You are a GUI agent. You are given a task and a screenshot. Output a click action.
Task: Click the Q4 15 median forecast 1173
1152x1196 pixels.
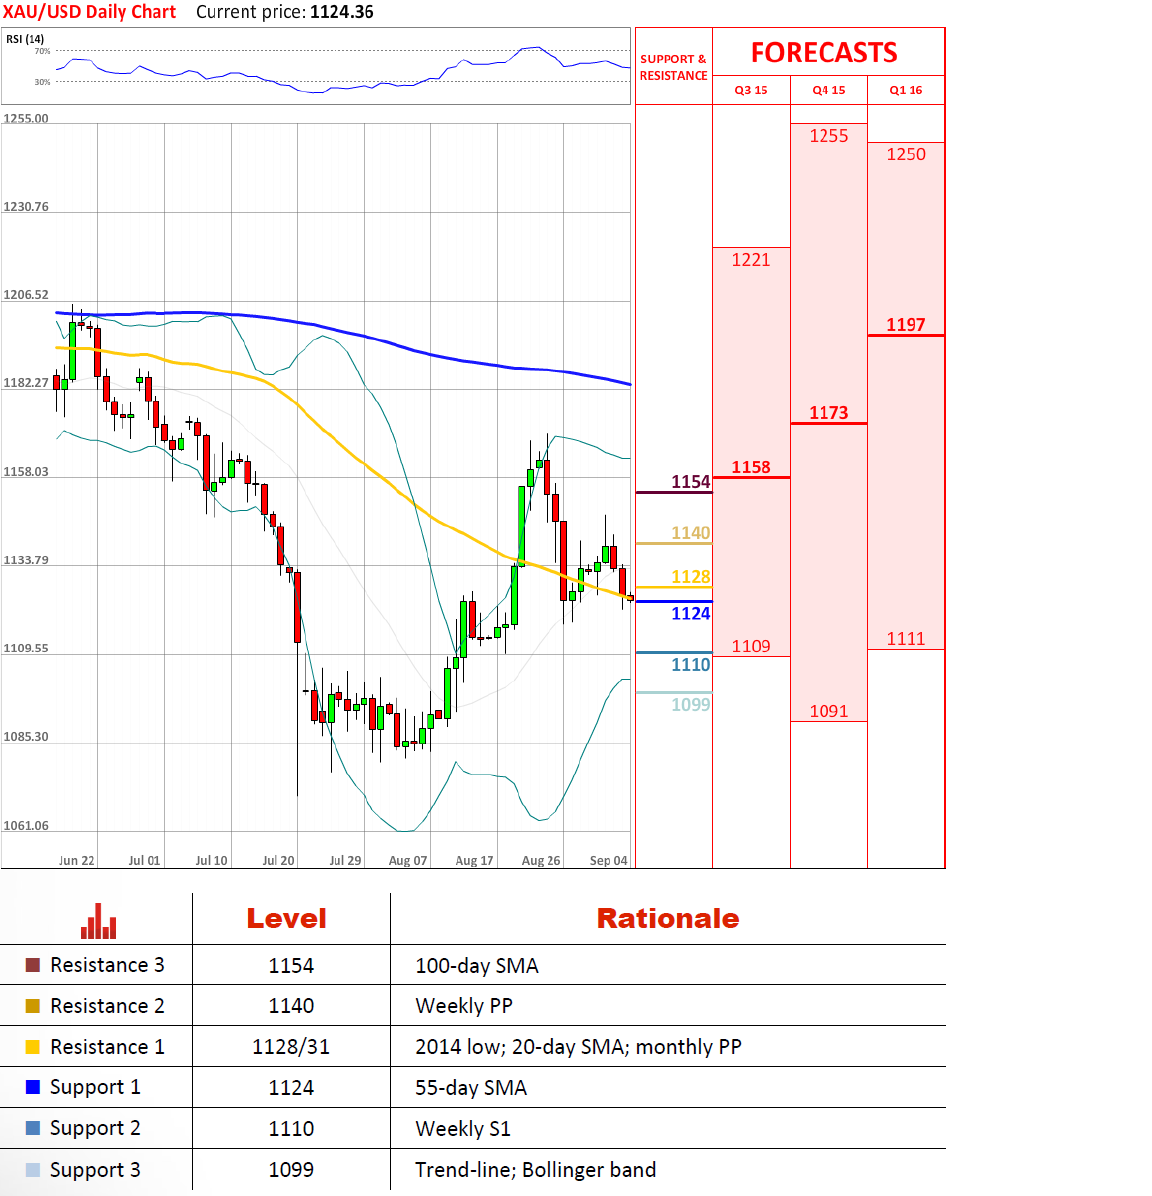coord(829,413)
